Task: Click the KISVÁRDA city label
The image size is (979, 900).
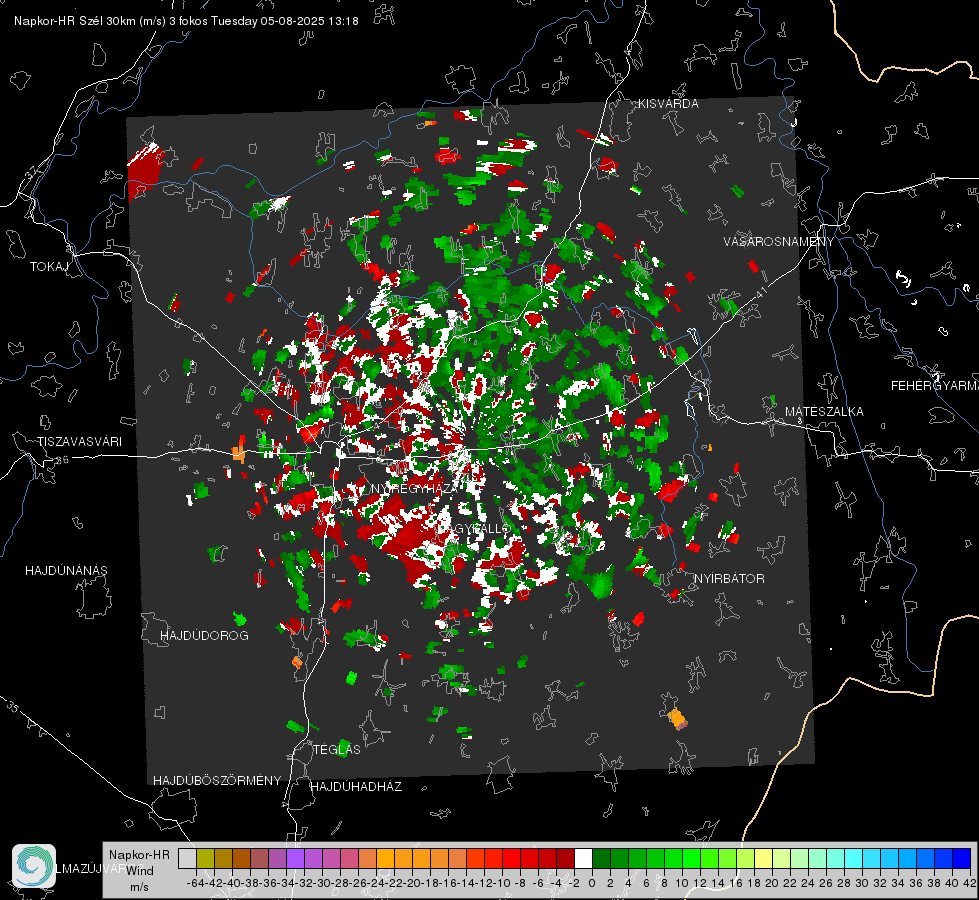Action: (668, 104)
